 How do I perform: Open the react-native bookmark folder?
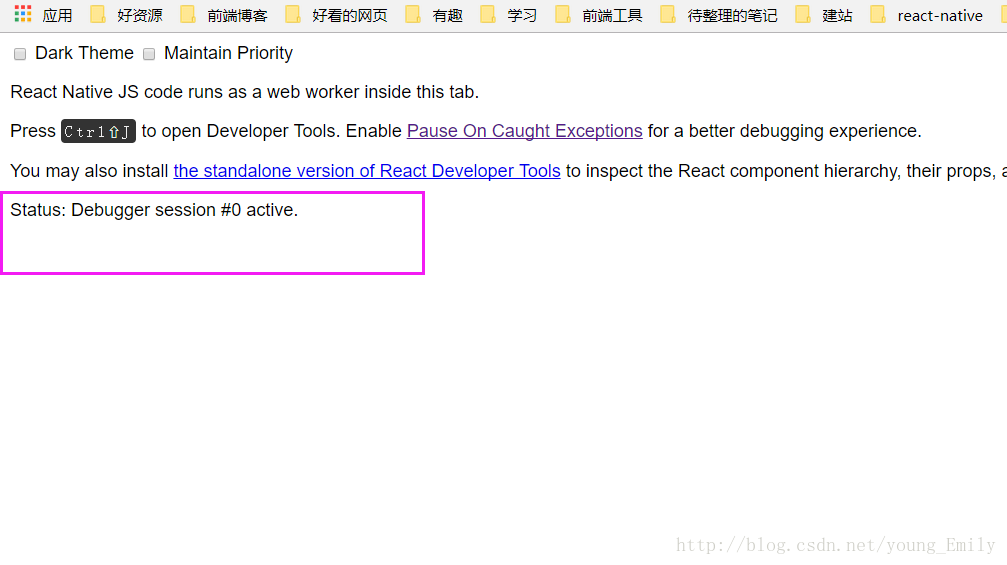tap(926, 15)
